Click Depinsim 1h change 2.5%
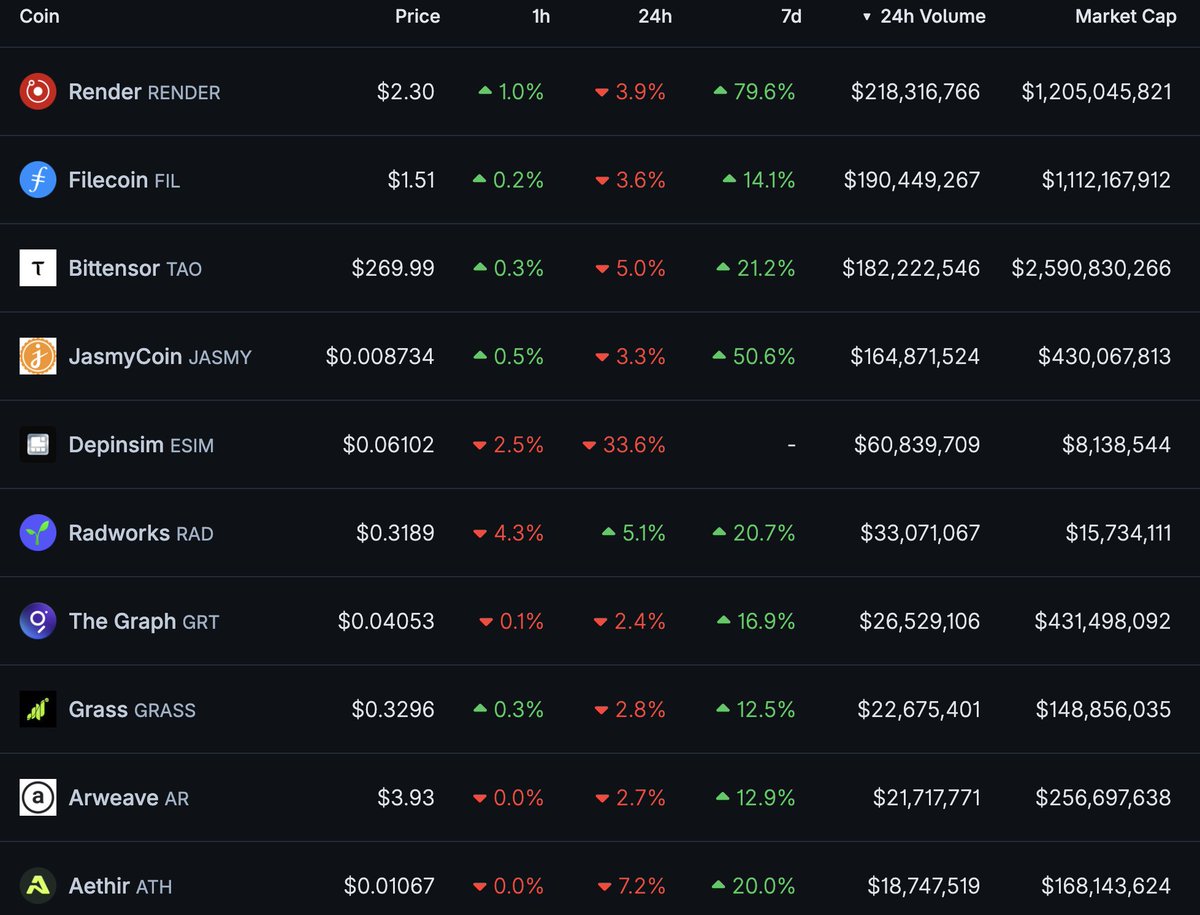Image resolution: width=1200 pixels, height=915 pixels. pyautogui.click(x=508, y=444)
